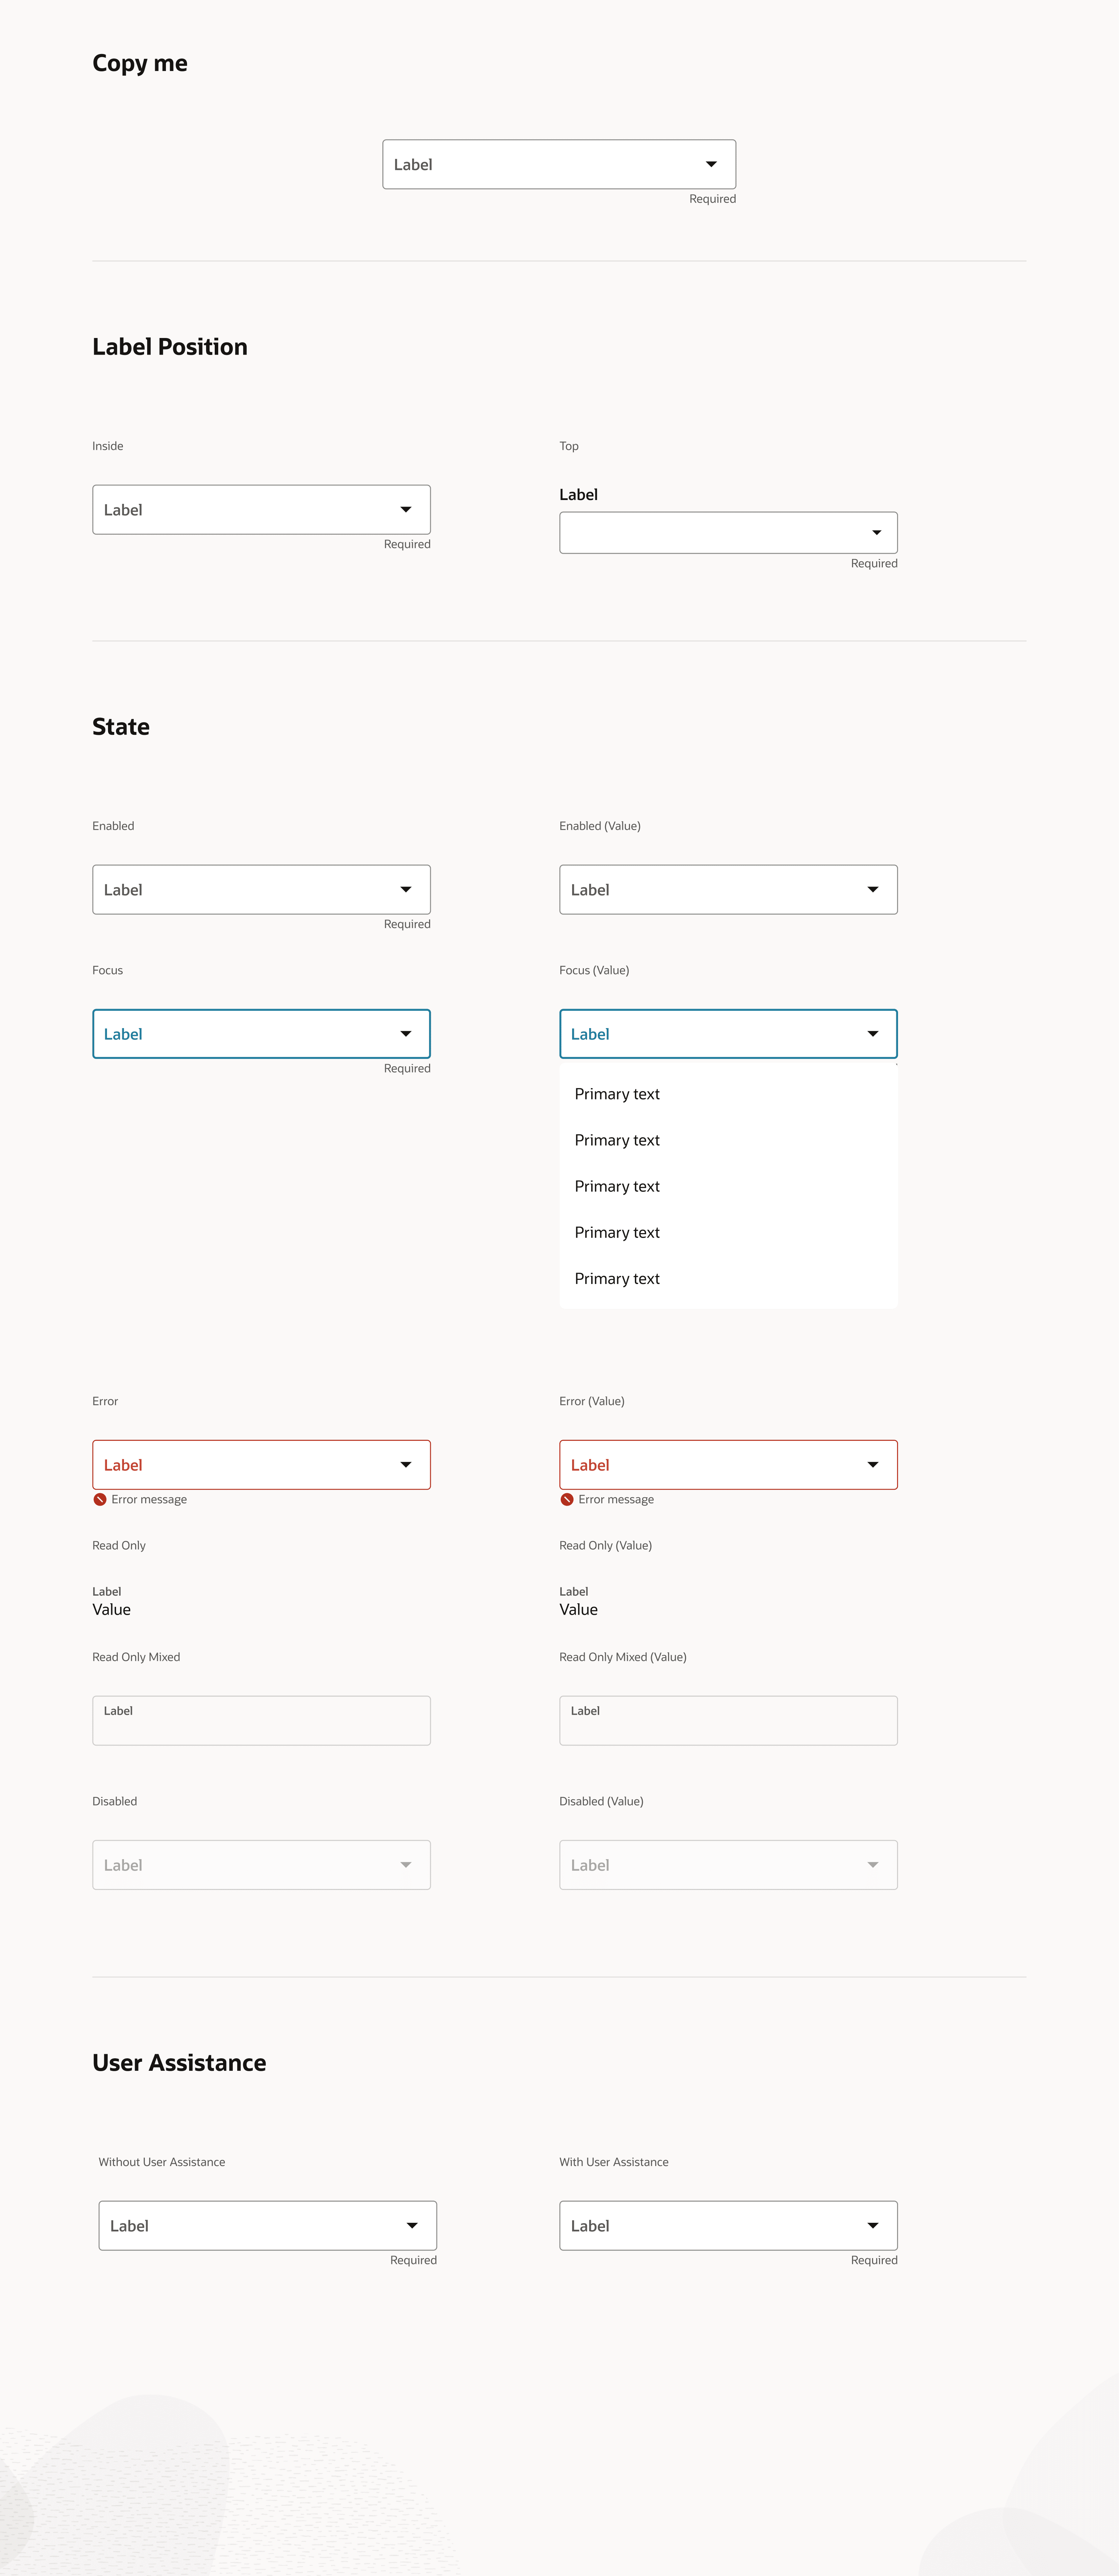This screenshot has width=1119, height=2576.
Task: Click error icon under Error select
Action: tap(100, 1499)
